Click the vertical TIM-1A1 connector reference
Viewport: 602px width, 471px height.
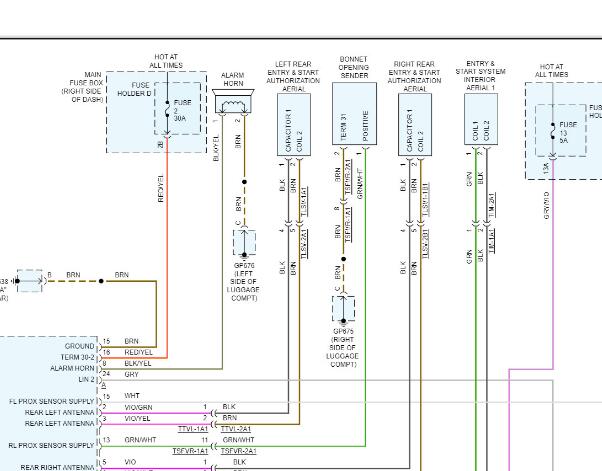point(491,240)
